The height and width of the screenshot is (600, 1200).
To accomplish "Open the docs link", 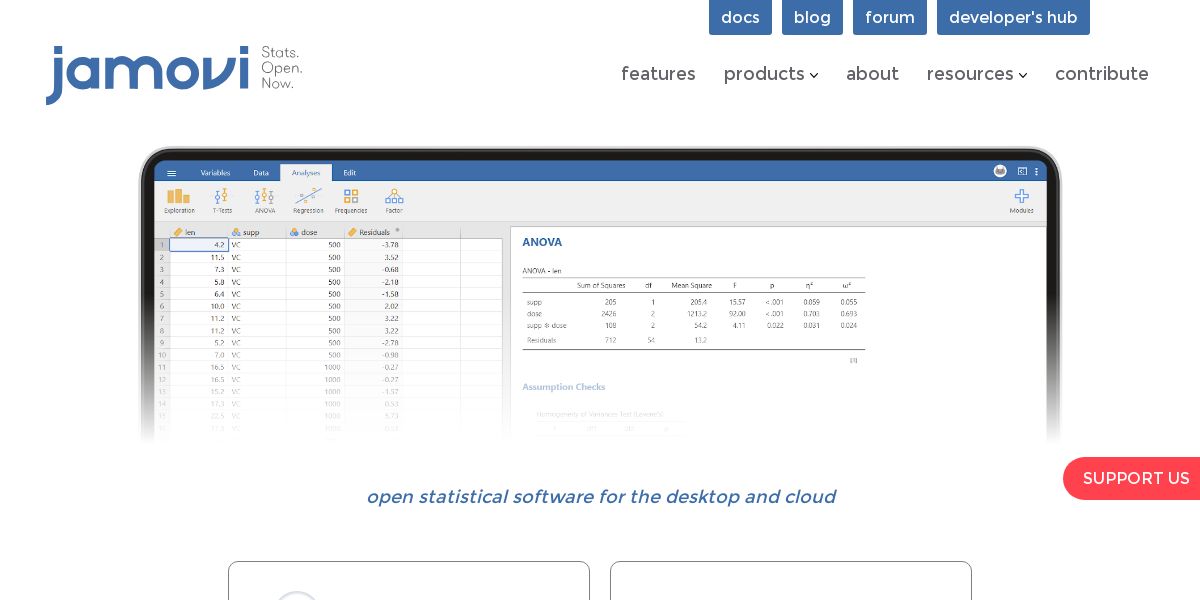I will tap(740, 17).
